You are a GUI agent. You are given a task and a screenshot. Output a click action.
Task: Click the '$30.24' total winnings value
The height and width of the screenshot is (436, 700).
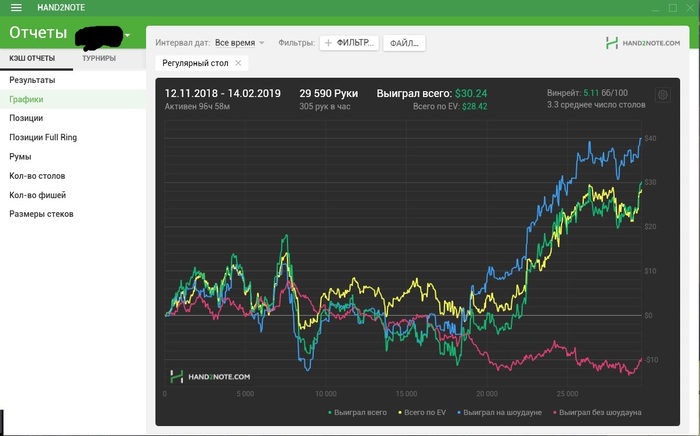(x=471, y=94)
